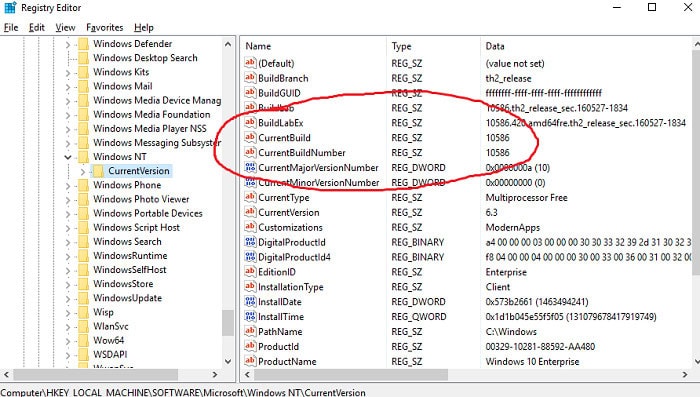Click the Windows Kits folder icon
The image size is (700, 397).
point(83,72)
